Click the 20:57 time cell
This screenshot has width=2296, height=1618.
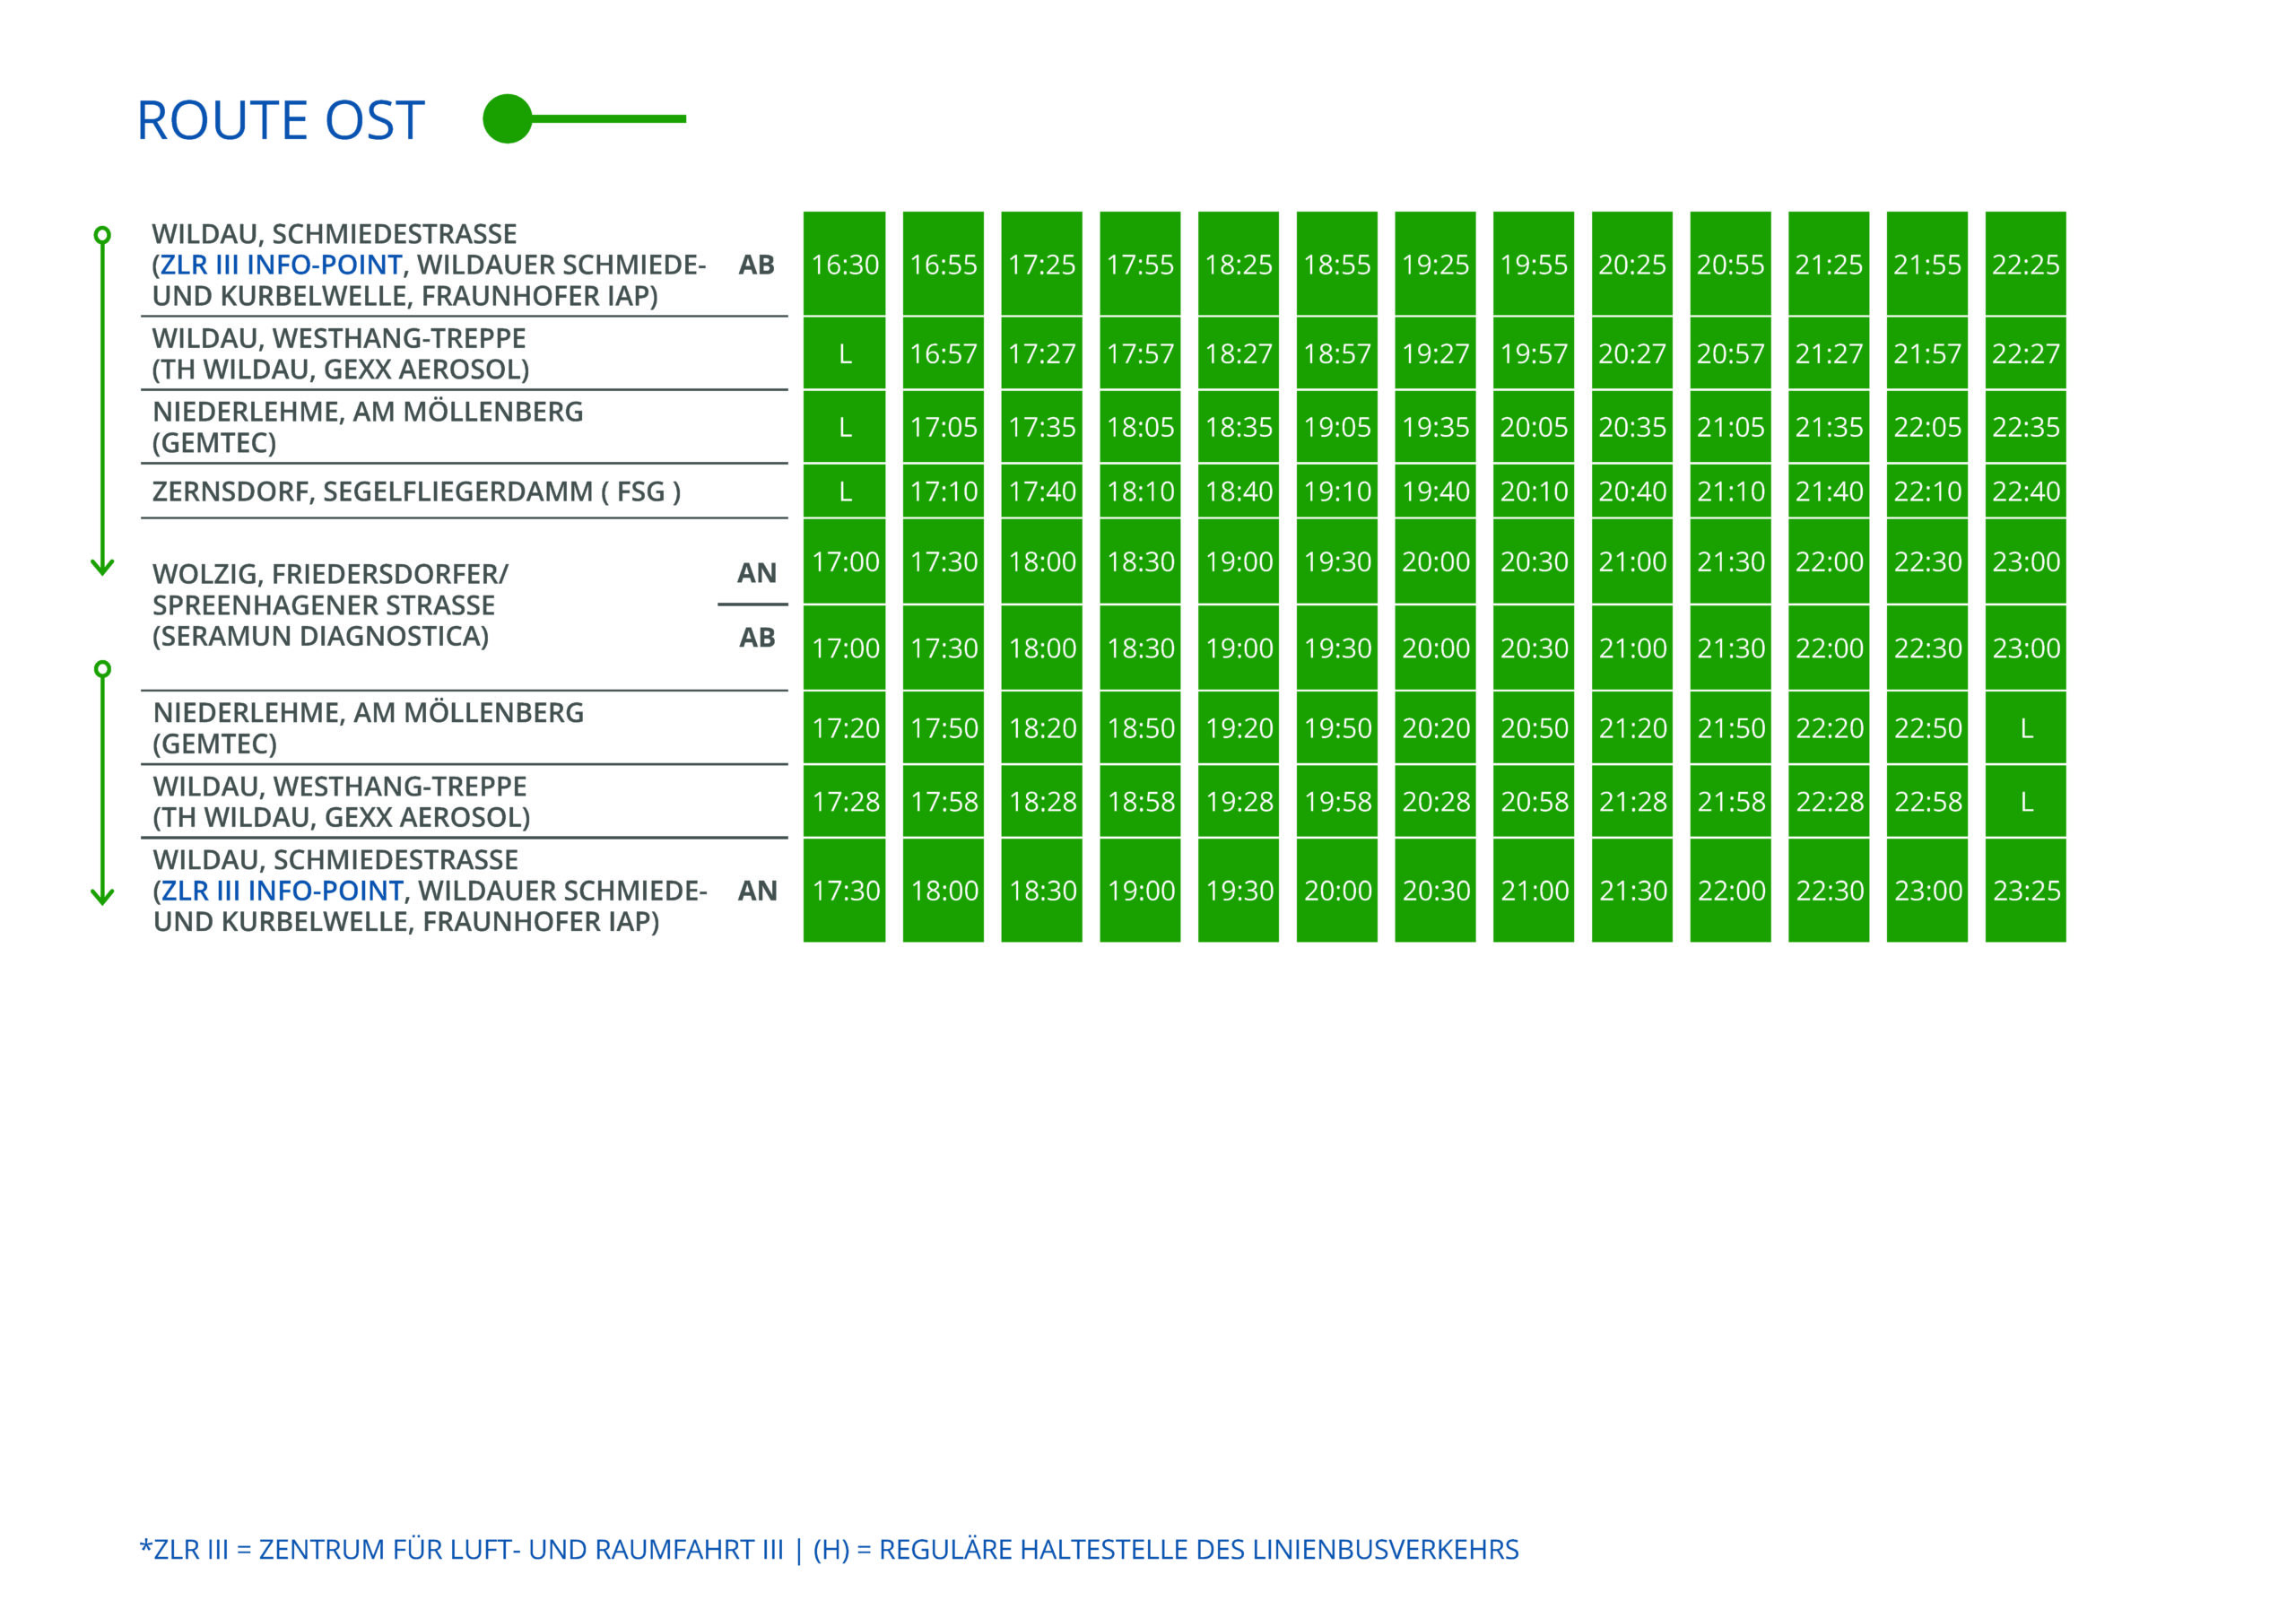click(x=1731, y=354)
